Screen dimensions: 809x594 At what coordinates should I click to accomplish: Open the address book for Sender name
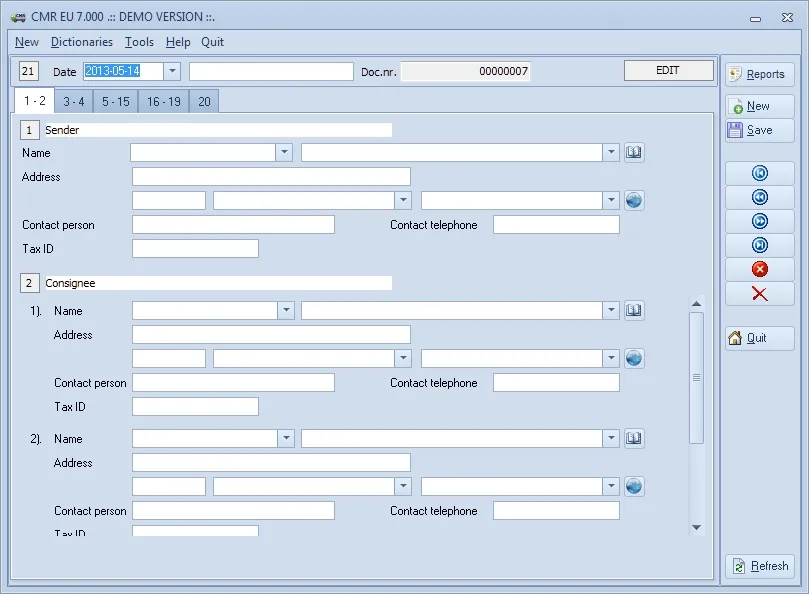tap(634, 152)
